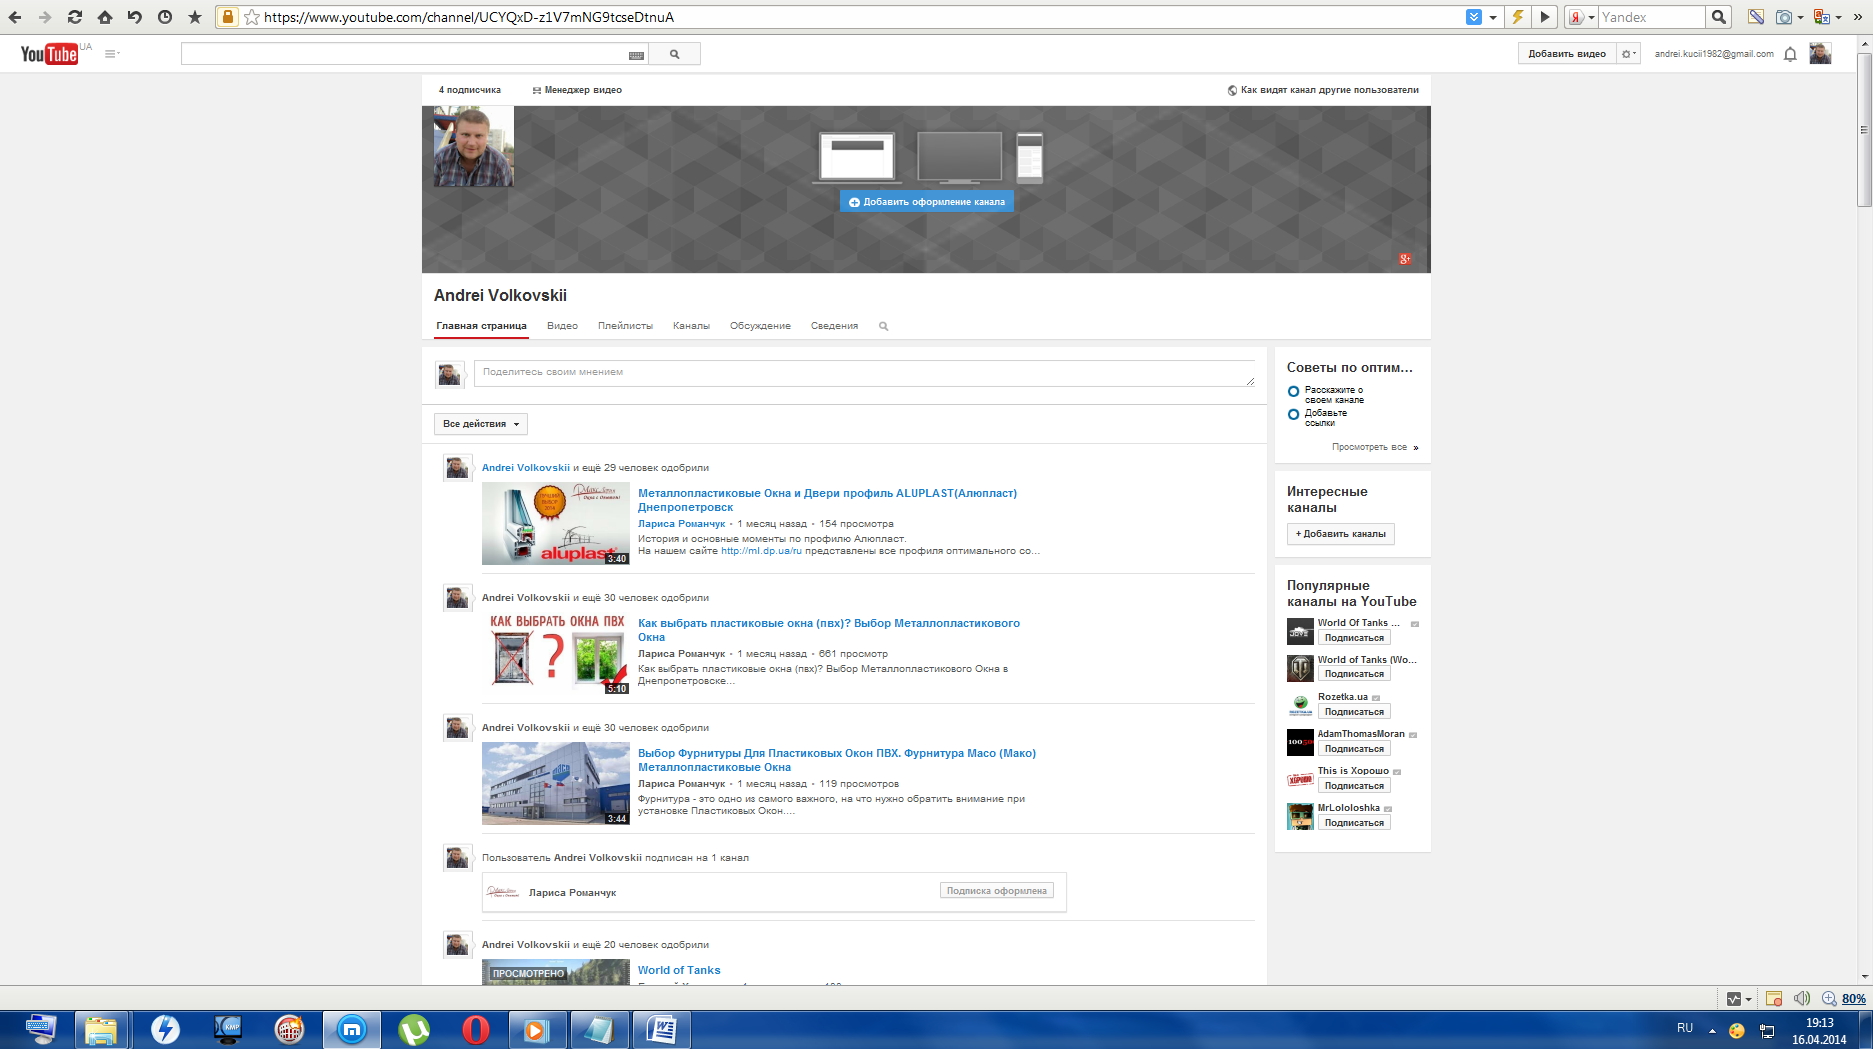Open favorites with the black star icon
This screenshot has width=1873, height=1049.
(x=195, y=17)
